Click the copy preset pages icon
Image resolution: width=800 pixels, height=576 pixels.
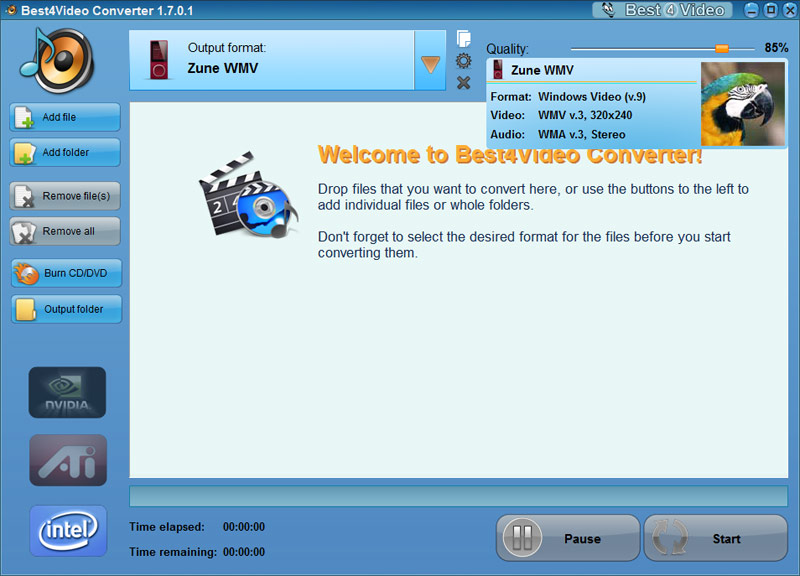pyautogui.click(x=464, y=39)
